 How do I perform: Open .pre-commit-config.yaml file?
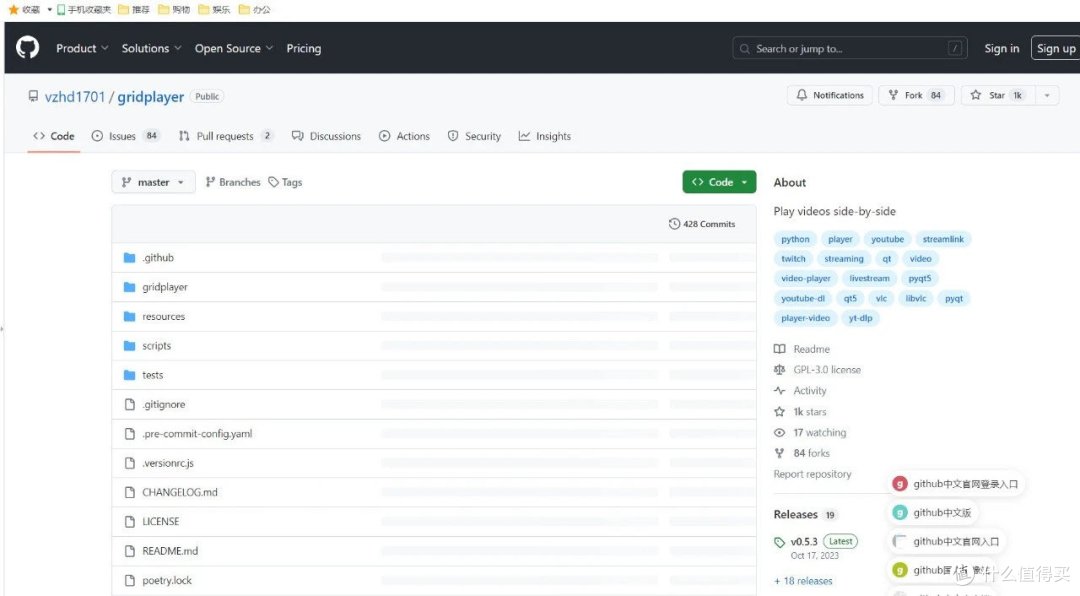tap(197, 433)
